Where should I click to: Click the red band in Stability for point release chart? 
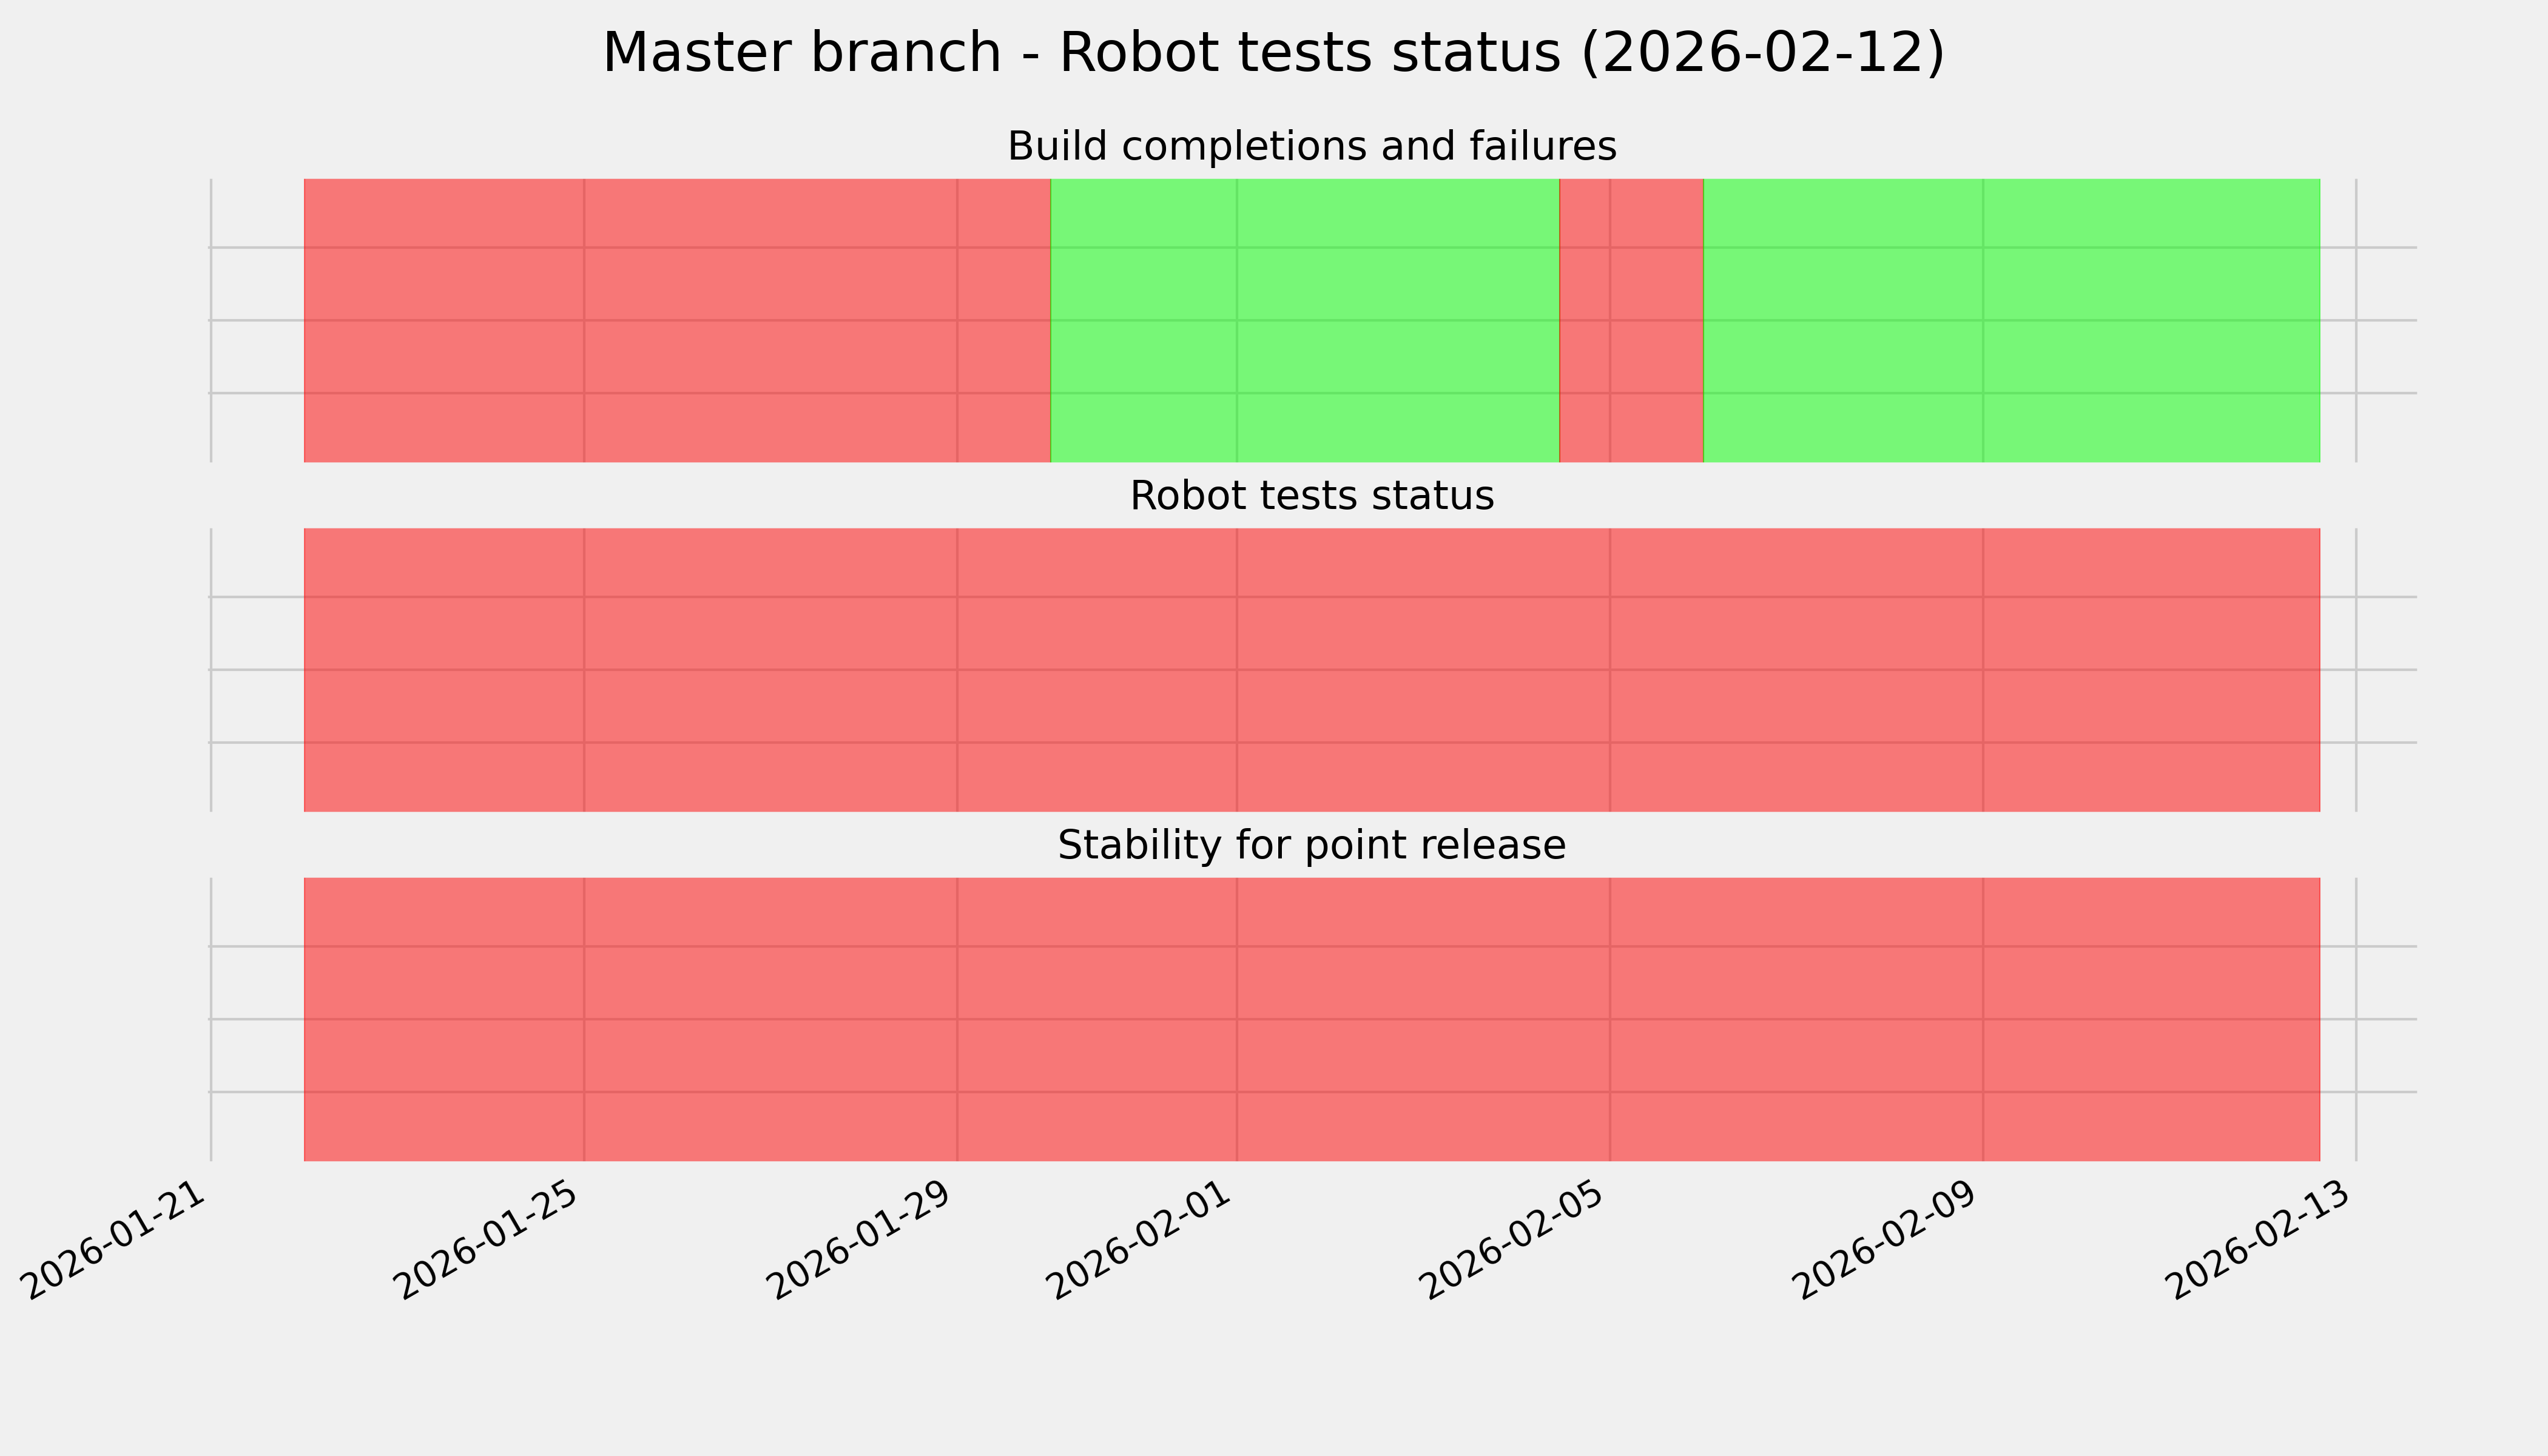click(x=1311, y=1019)
